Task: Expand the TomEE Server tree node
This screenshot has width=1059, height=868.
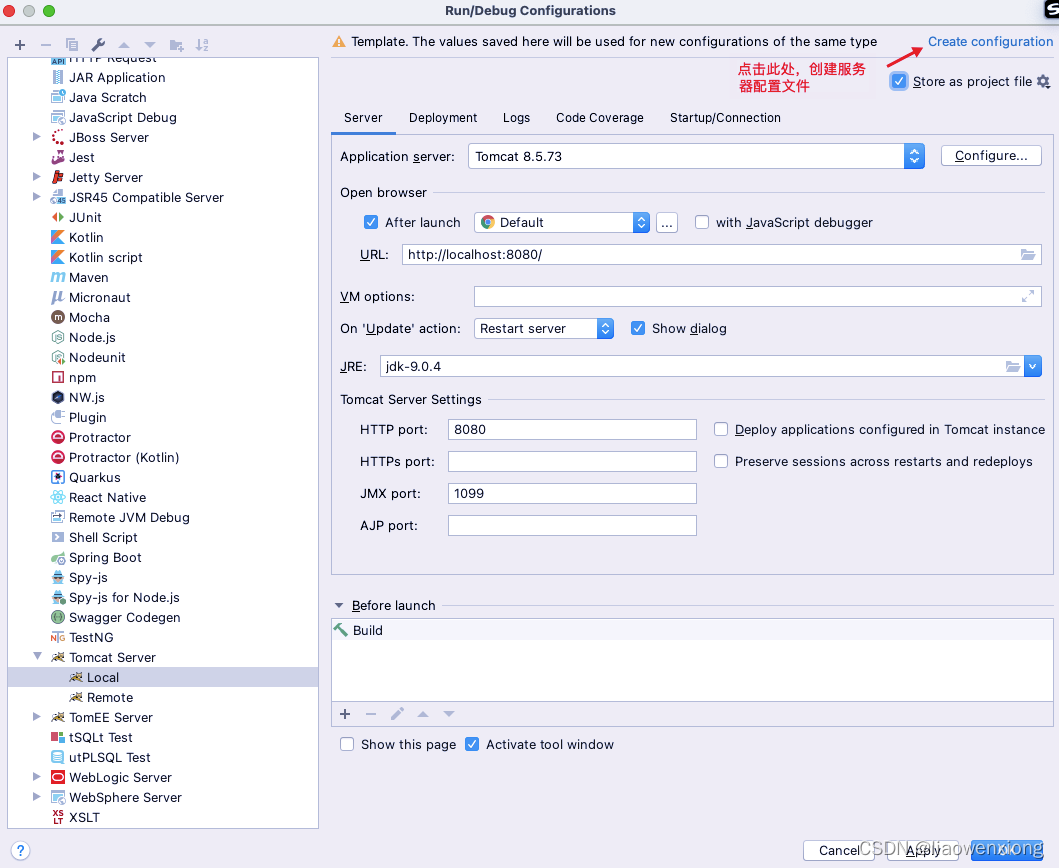Action: 37,717
